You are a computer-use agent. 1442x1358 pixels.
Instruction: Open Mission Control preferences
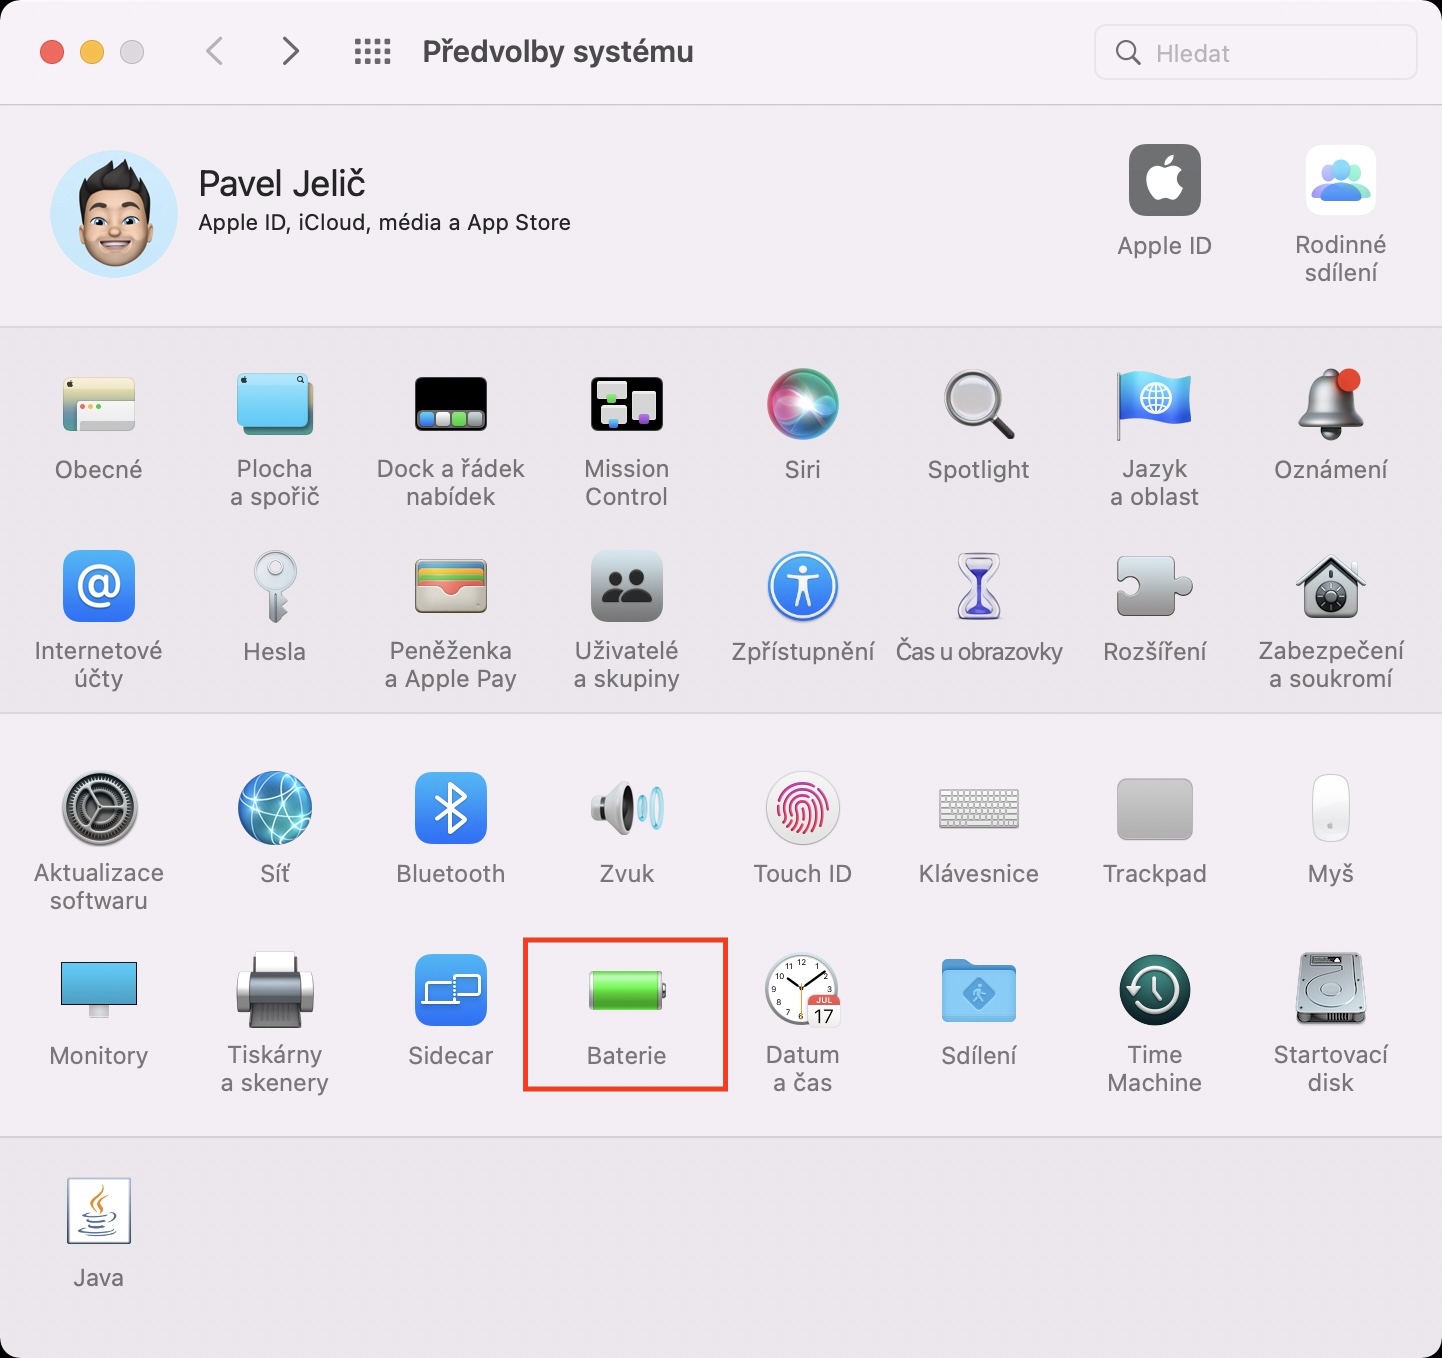pos(627,405)
